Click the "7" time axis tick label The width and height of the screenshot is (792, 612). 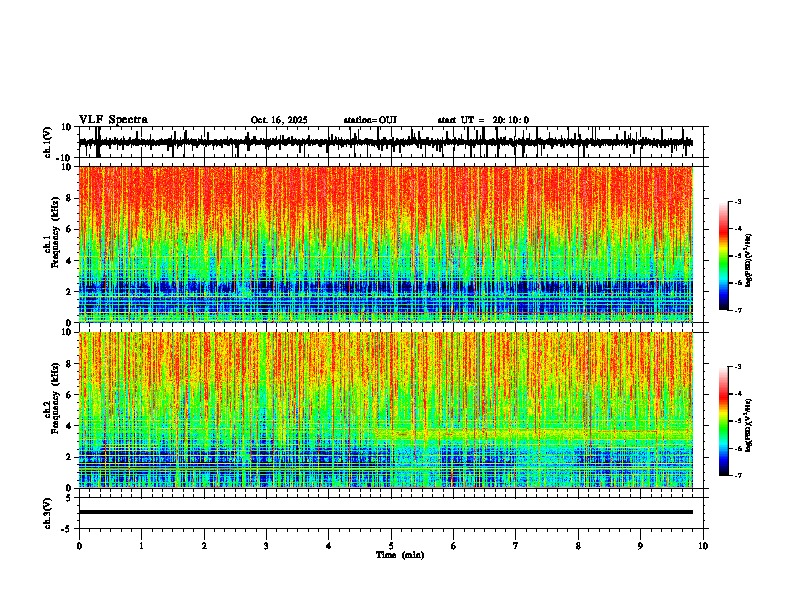(x=516, y=546)
